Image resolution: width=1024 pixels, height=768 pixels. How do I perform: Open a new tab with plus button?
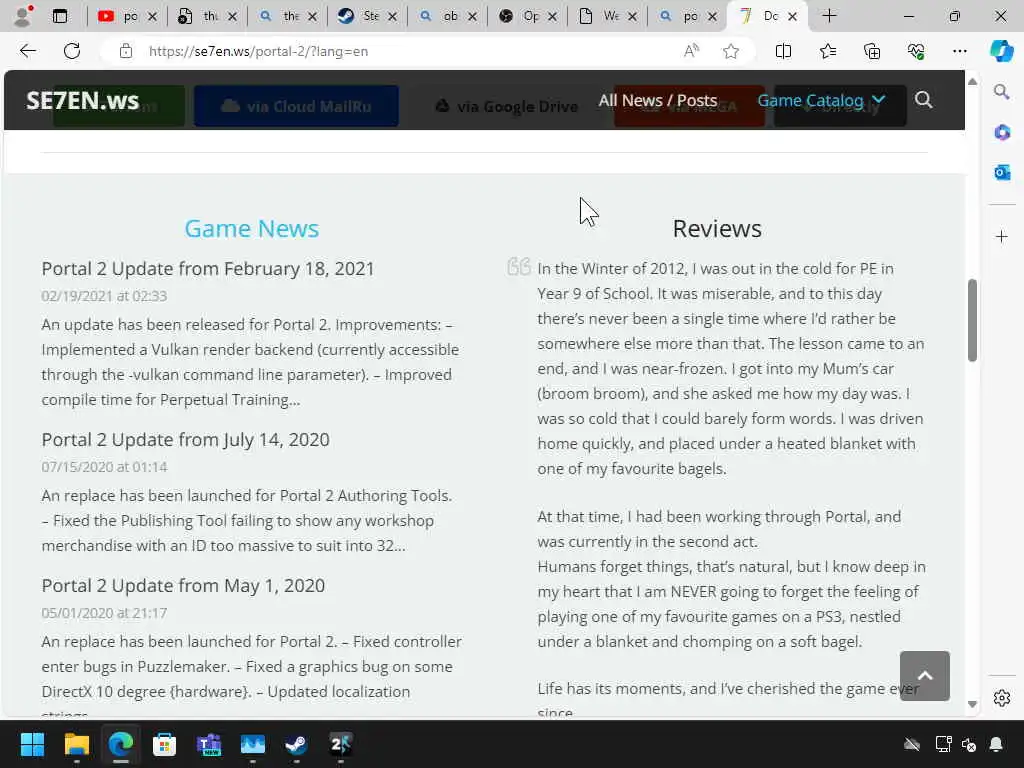click(x=829, y=16)
